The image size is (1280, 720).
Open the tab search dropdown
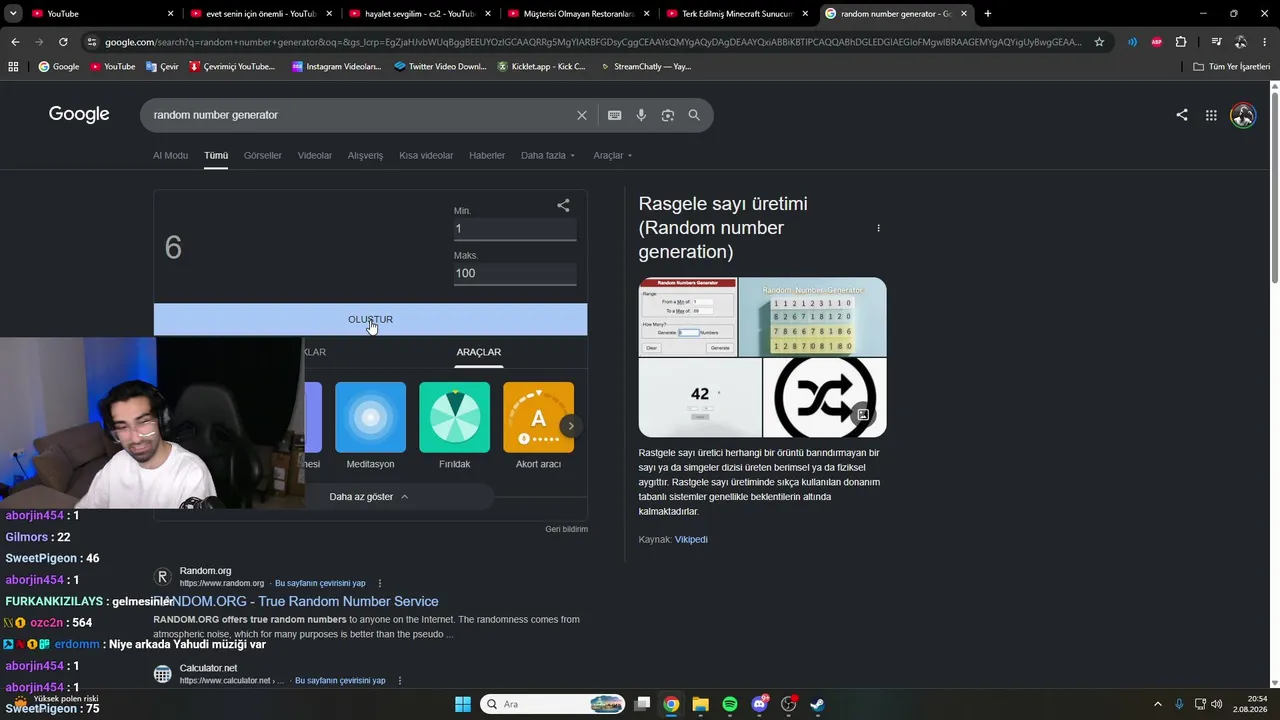coord(13,14)
